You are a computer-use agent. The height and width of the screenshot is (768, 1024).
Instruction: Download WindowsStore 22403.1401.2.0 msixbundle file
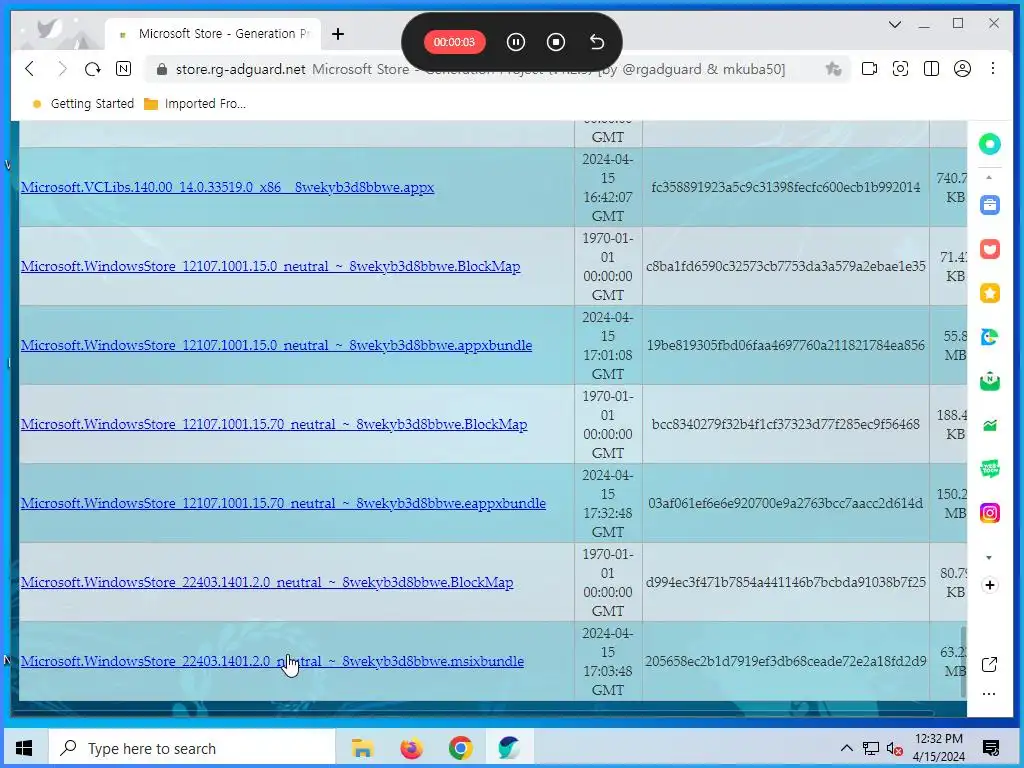tap(272, 662)
